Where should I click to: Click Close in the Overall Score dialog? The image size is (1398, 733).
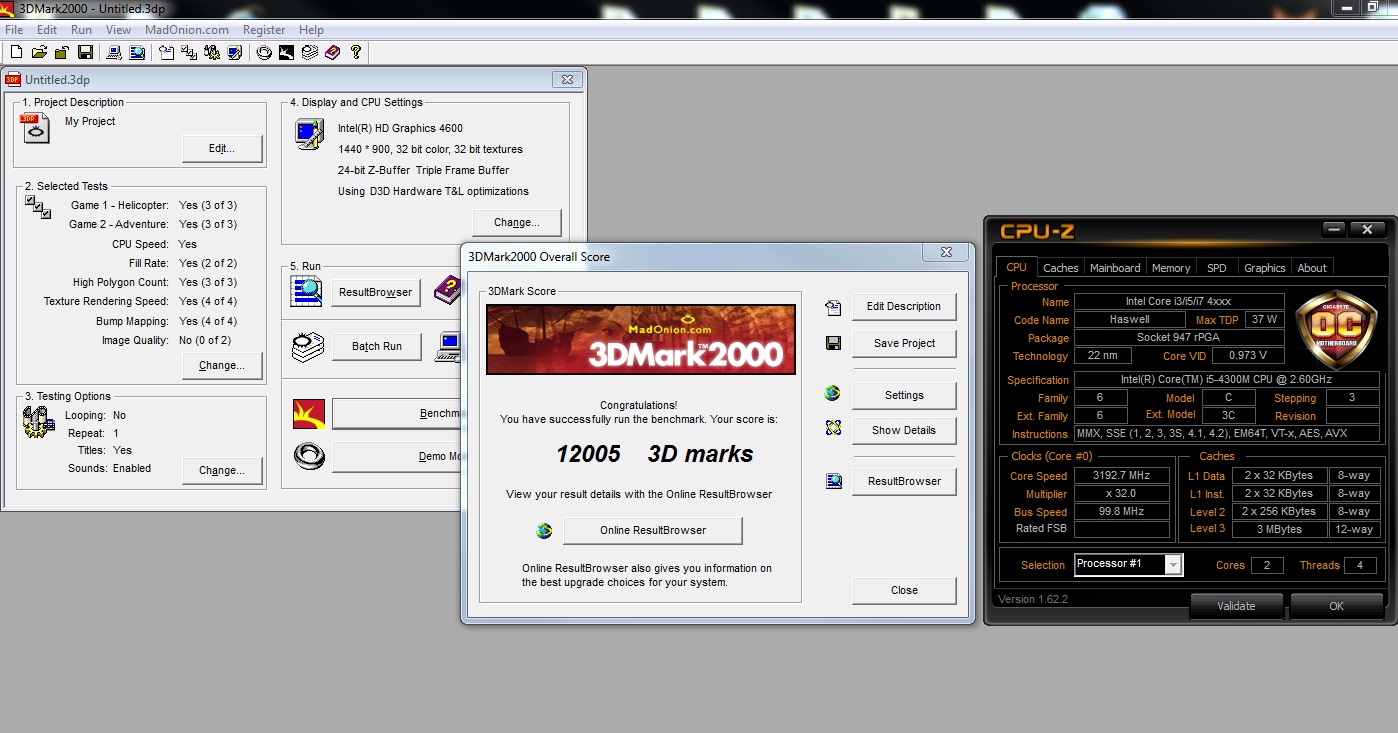coord(904,590)
